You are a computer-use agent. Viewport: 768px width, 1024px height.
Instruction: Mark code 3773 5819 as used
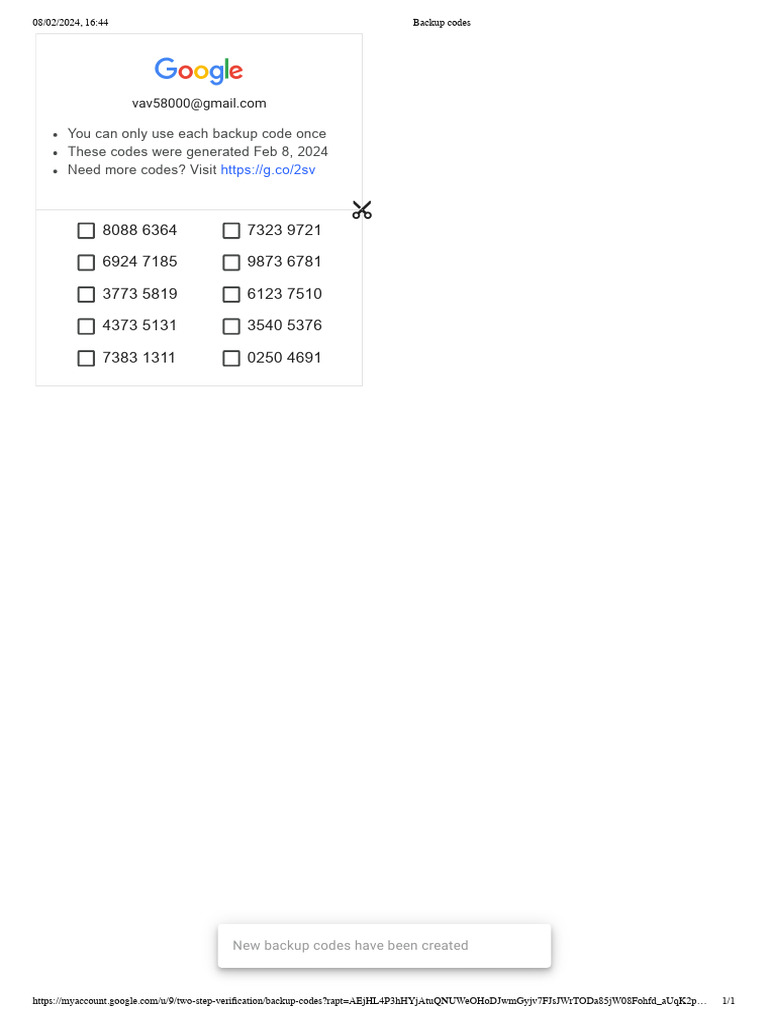coord(86,295)
